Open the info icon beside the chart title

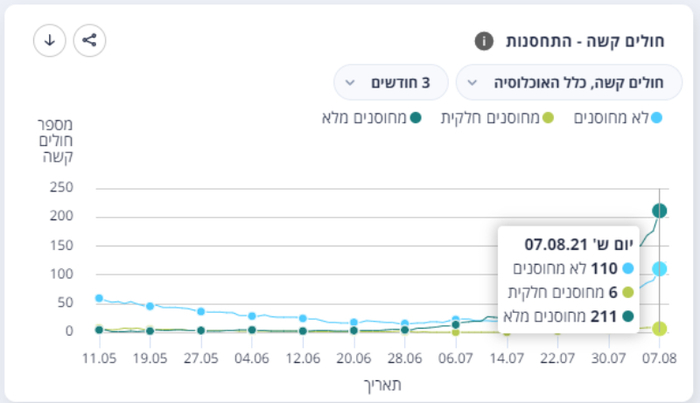[x=483, y=41]
